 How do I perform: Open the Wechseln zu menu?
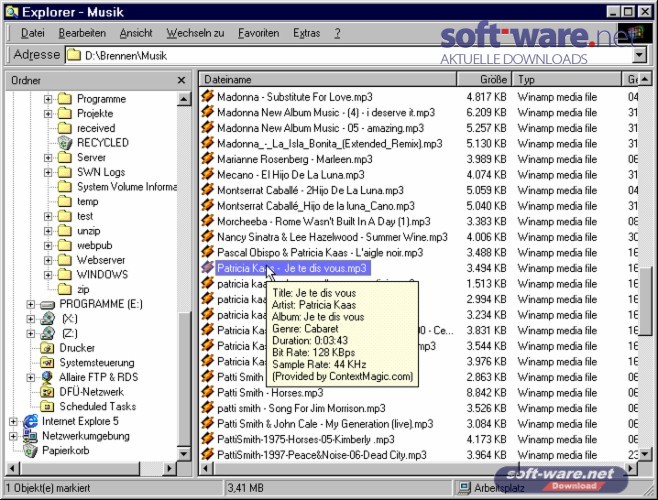[x=195, y=33]
